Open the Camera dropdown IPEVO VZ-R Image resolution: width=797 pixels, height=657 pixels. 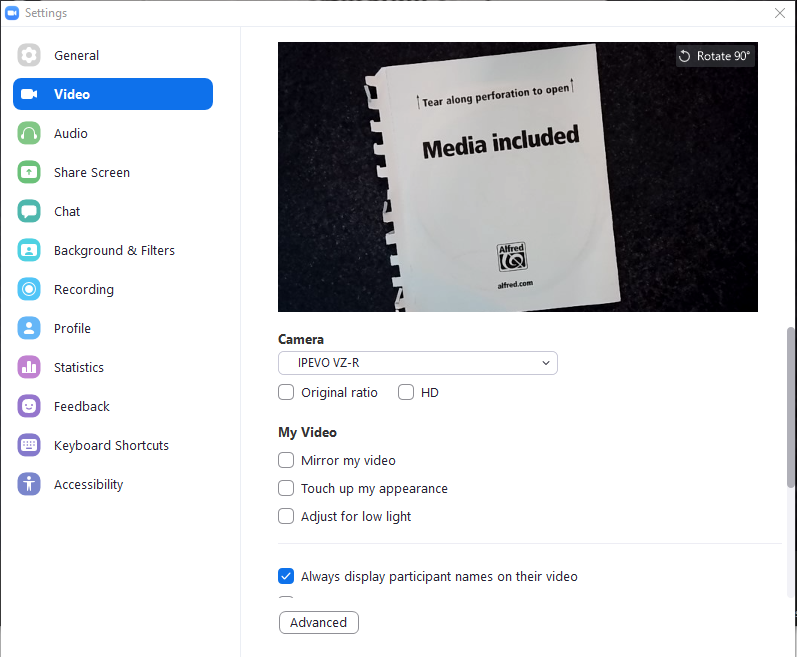coord(417,363)
